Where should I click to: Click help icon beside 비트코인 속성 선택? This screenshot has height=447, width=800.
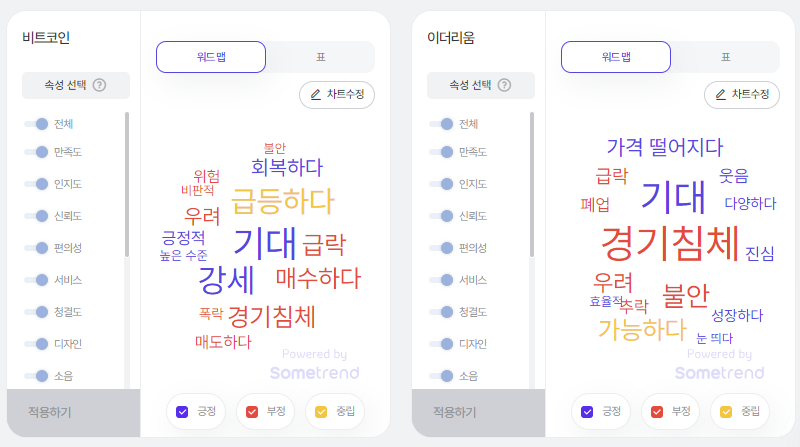pyautogui.click(x=99, y=85)
